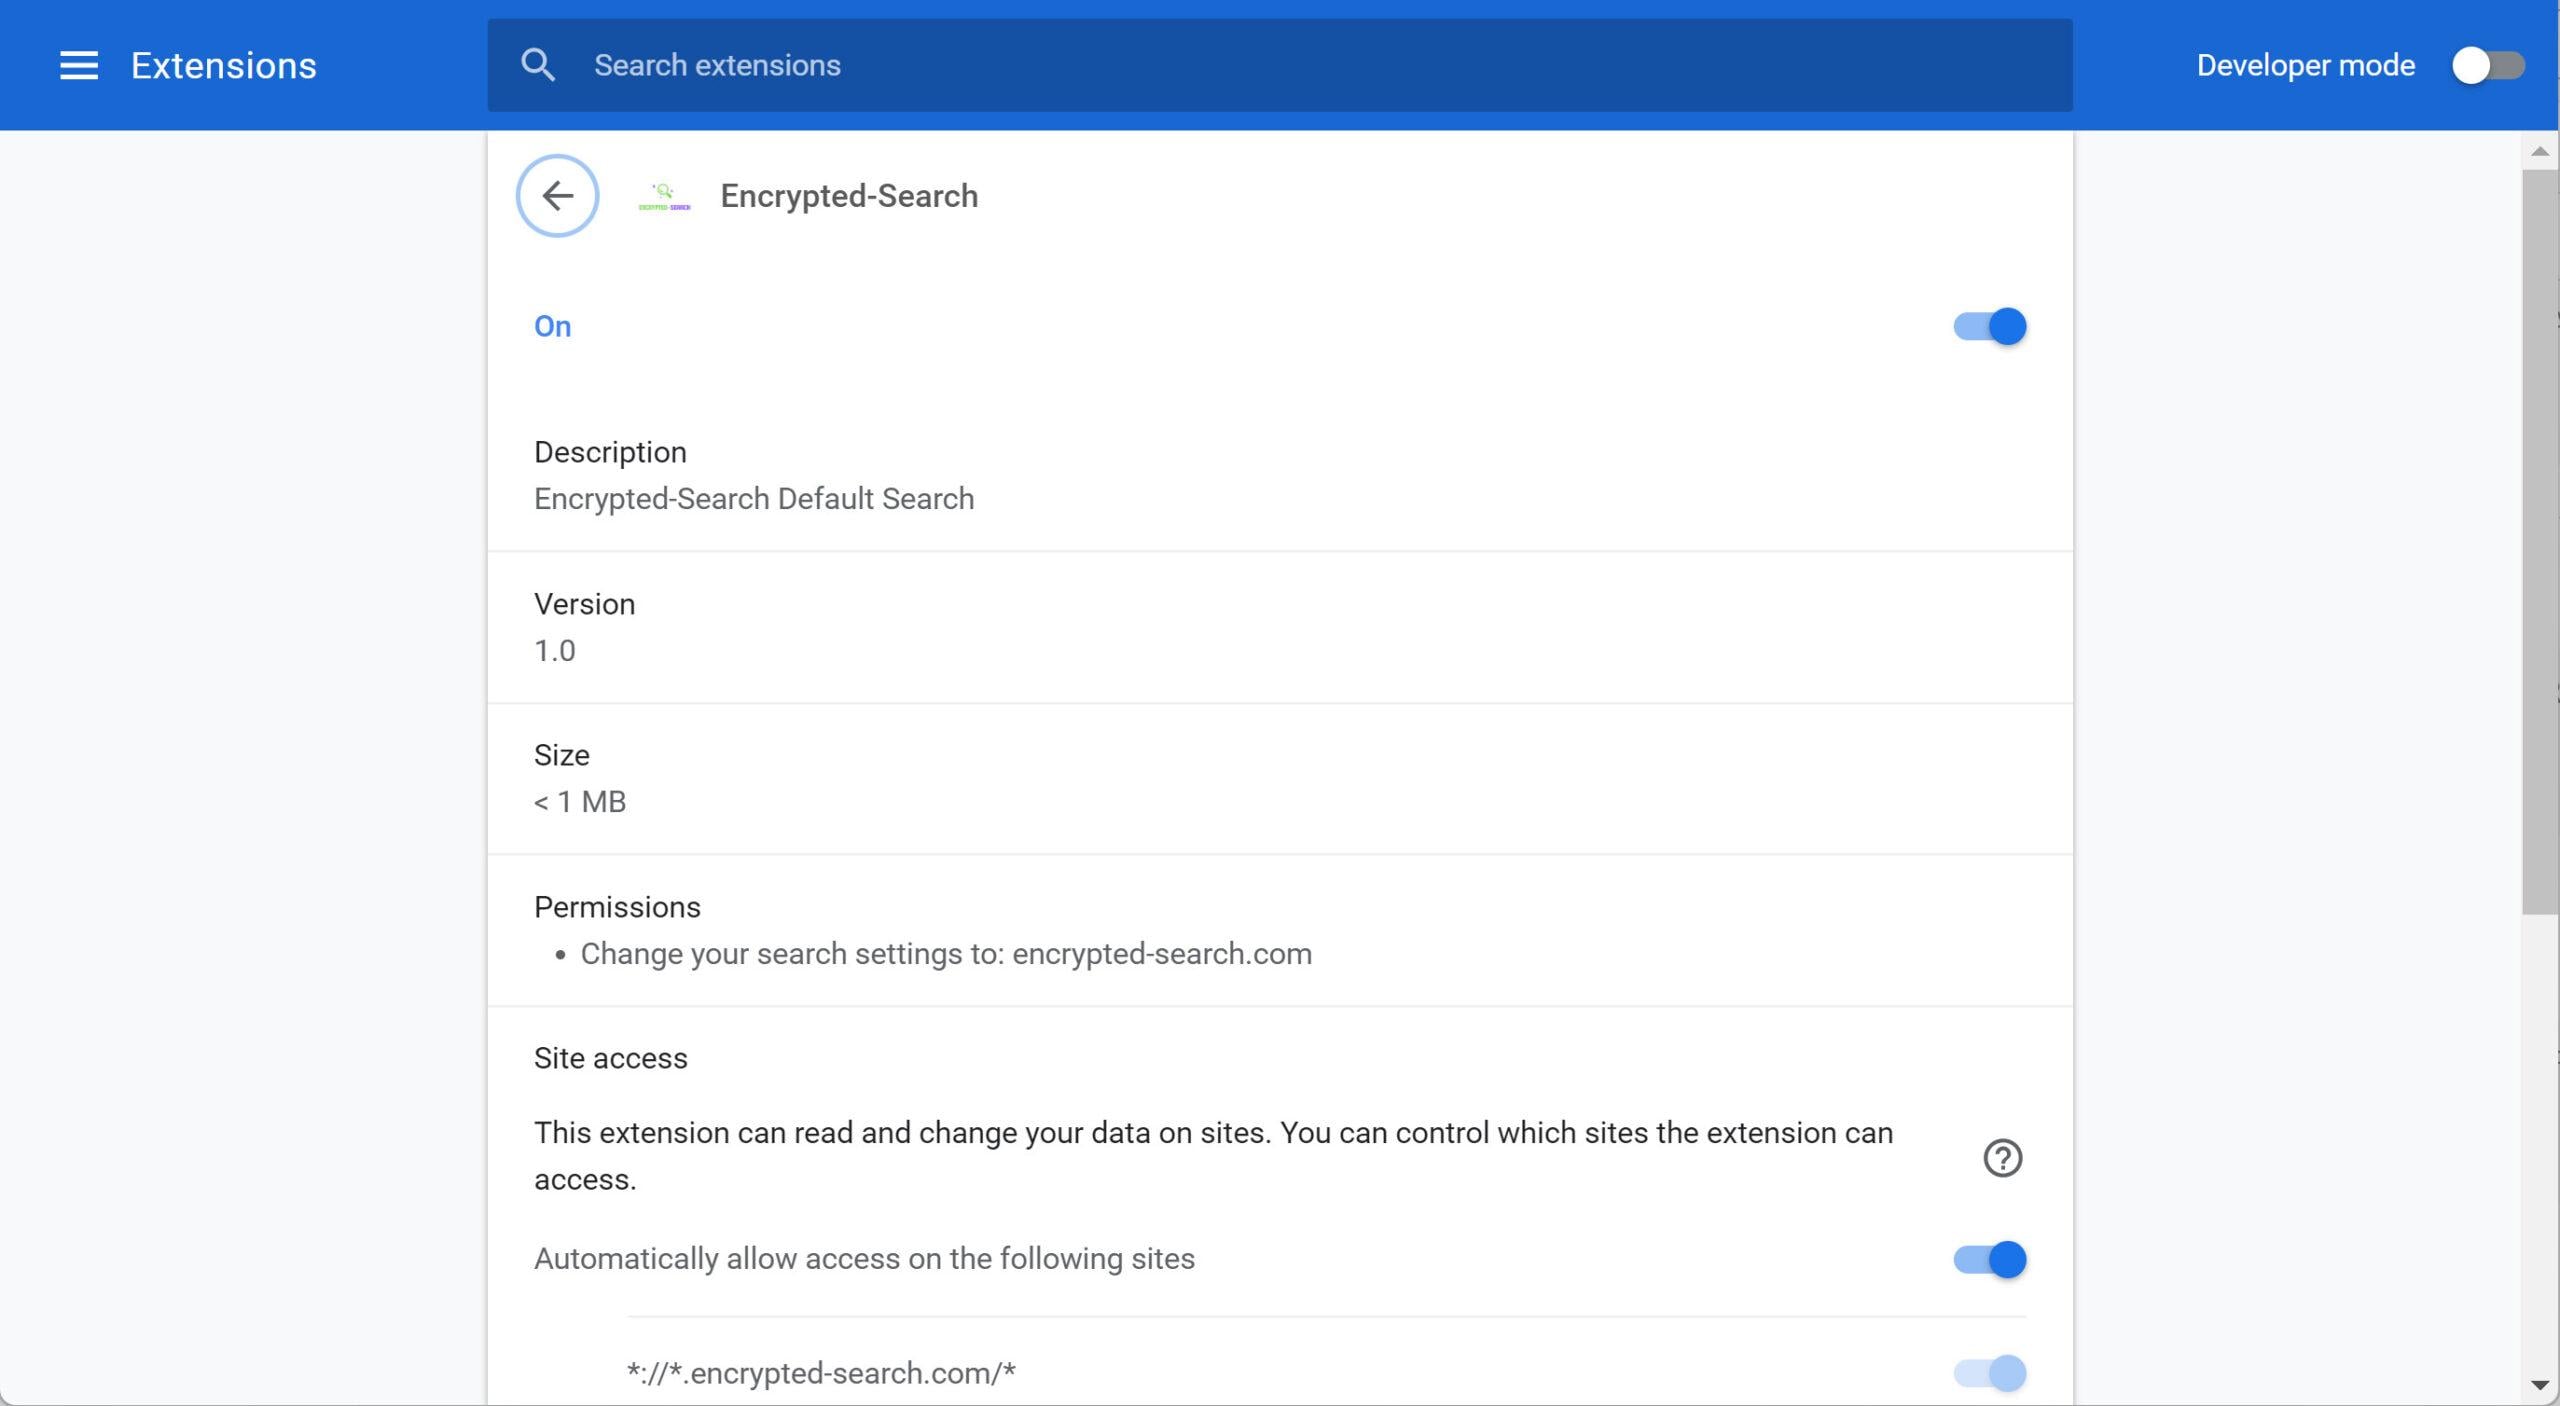
Task: Go back using the arrow button
Action: tap(557, 196)
